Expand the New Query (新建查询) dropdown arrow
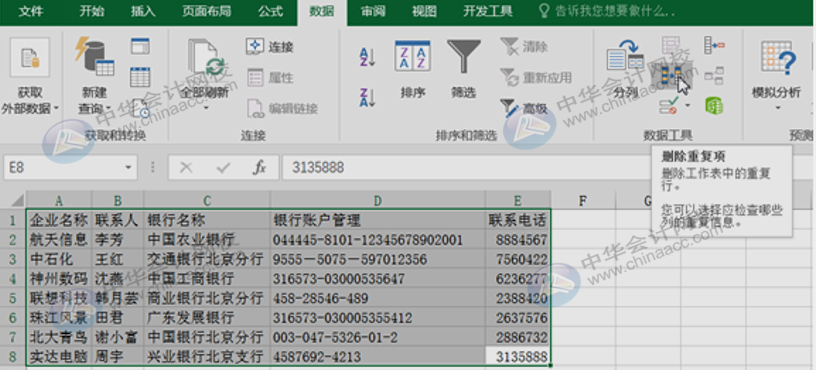This screenshot has height=370, width=816. click(108, 109)
